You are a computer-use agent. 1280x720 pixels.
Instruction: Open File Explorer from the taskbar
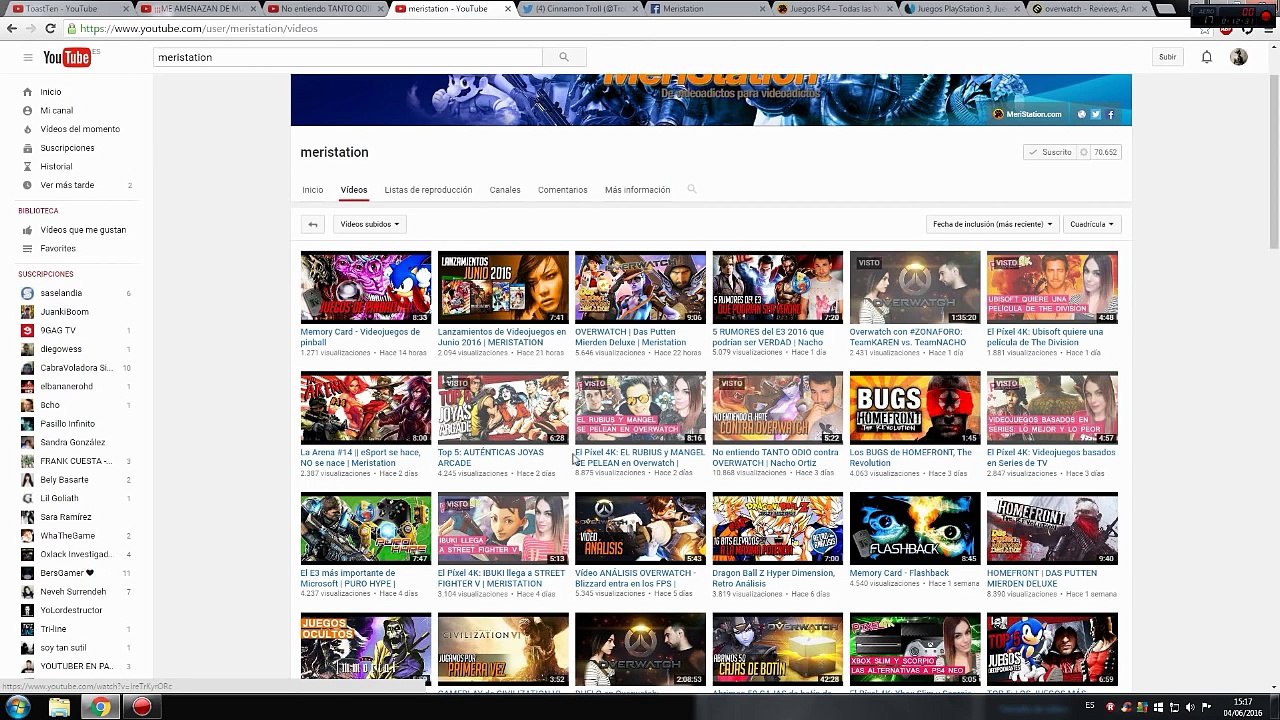click(x=59, y=707)
